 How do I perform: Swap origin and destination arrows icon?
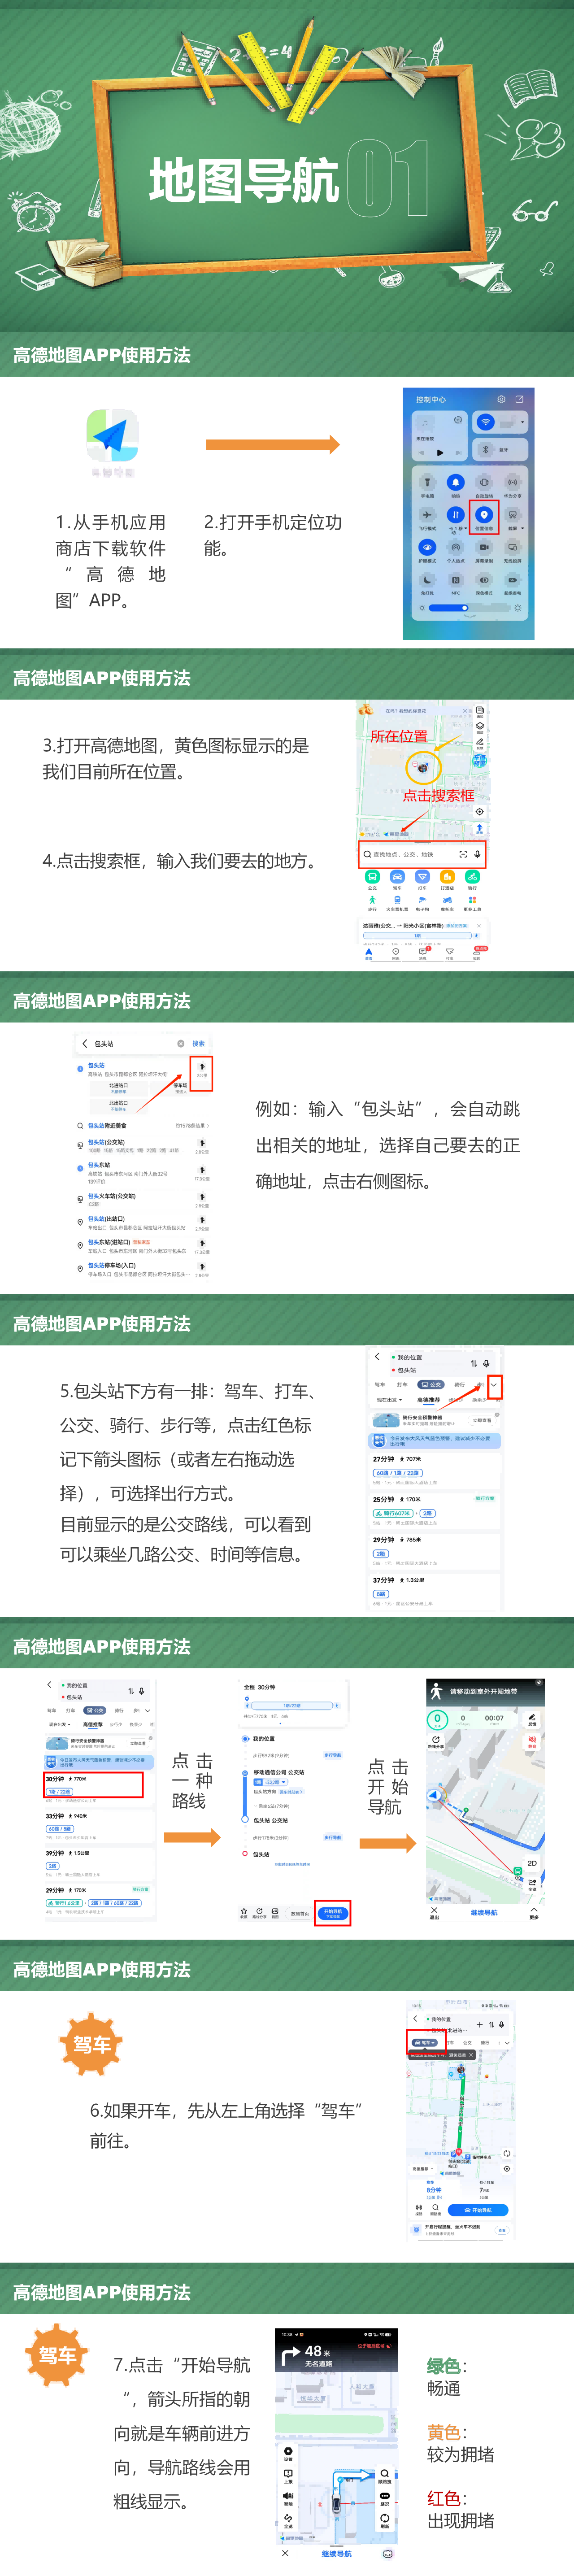click(x=474, y=1364)
